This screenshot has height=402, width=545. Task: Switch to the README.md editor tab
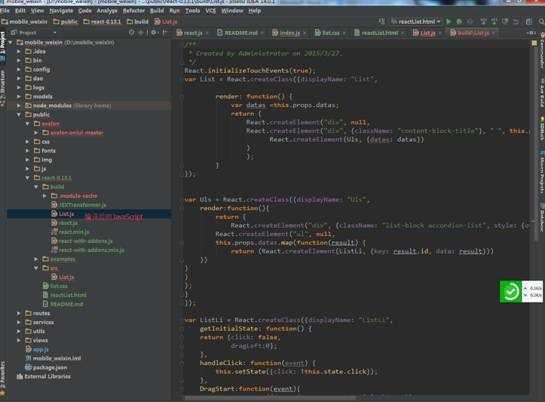(x=241, y=33)
